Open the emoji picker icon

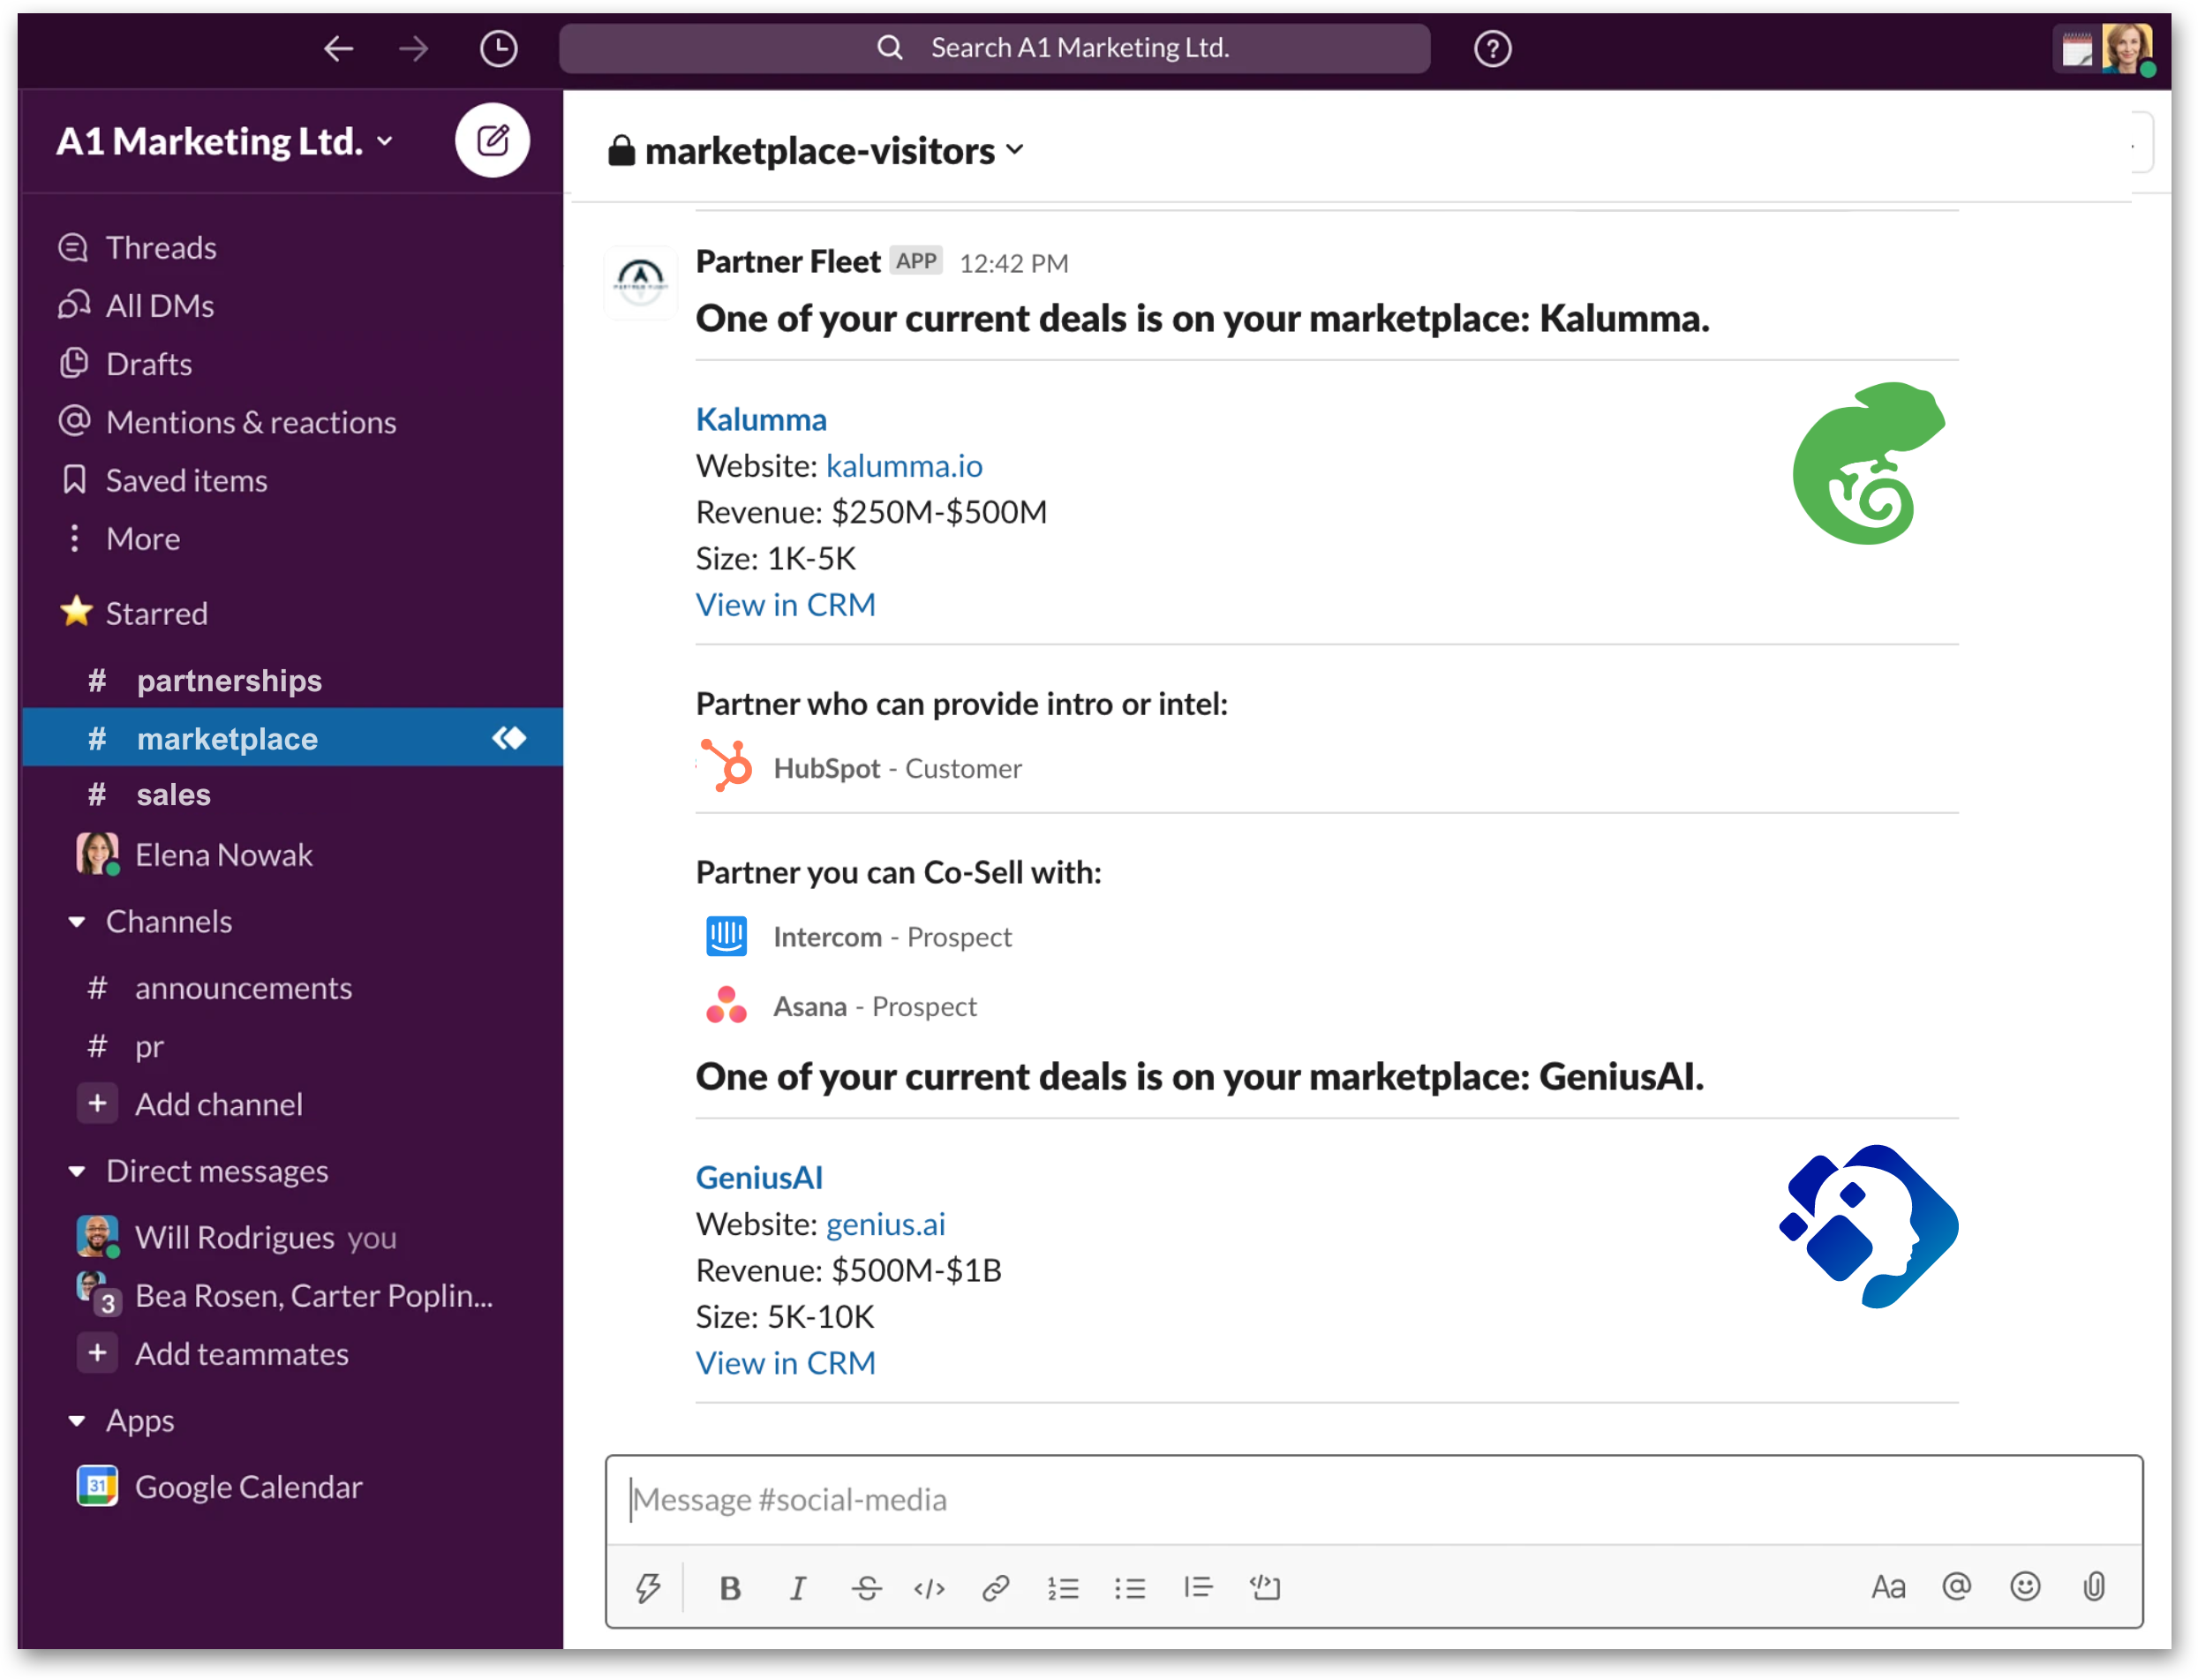pyautogui.click(x=2025, y=1586)
